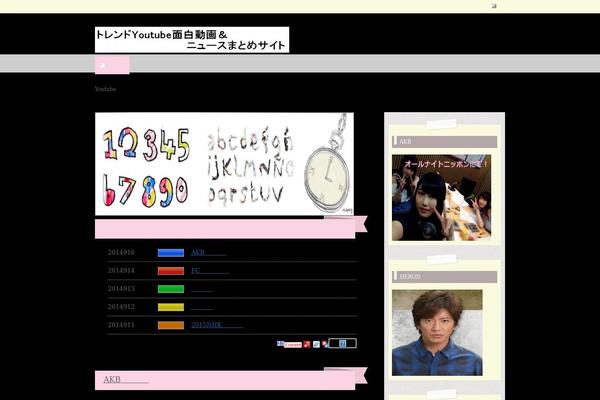The height and width of the screenshot is (400, 600).
Task: Click the Youtube breadcrumb text
Action: (x=105, y=89)
